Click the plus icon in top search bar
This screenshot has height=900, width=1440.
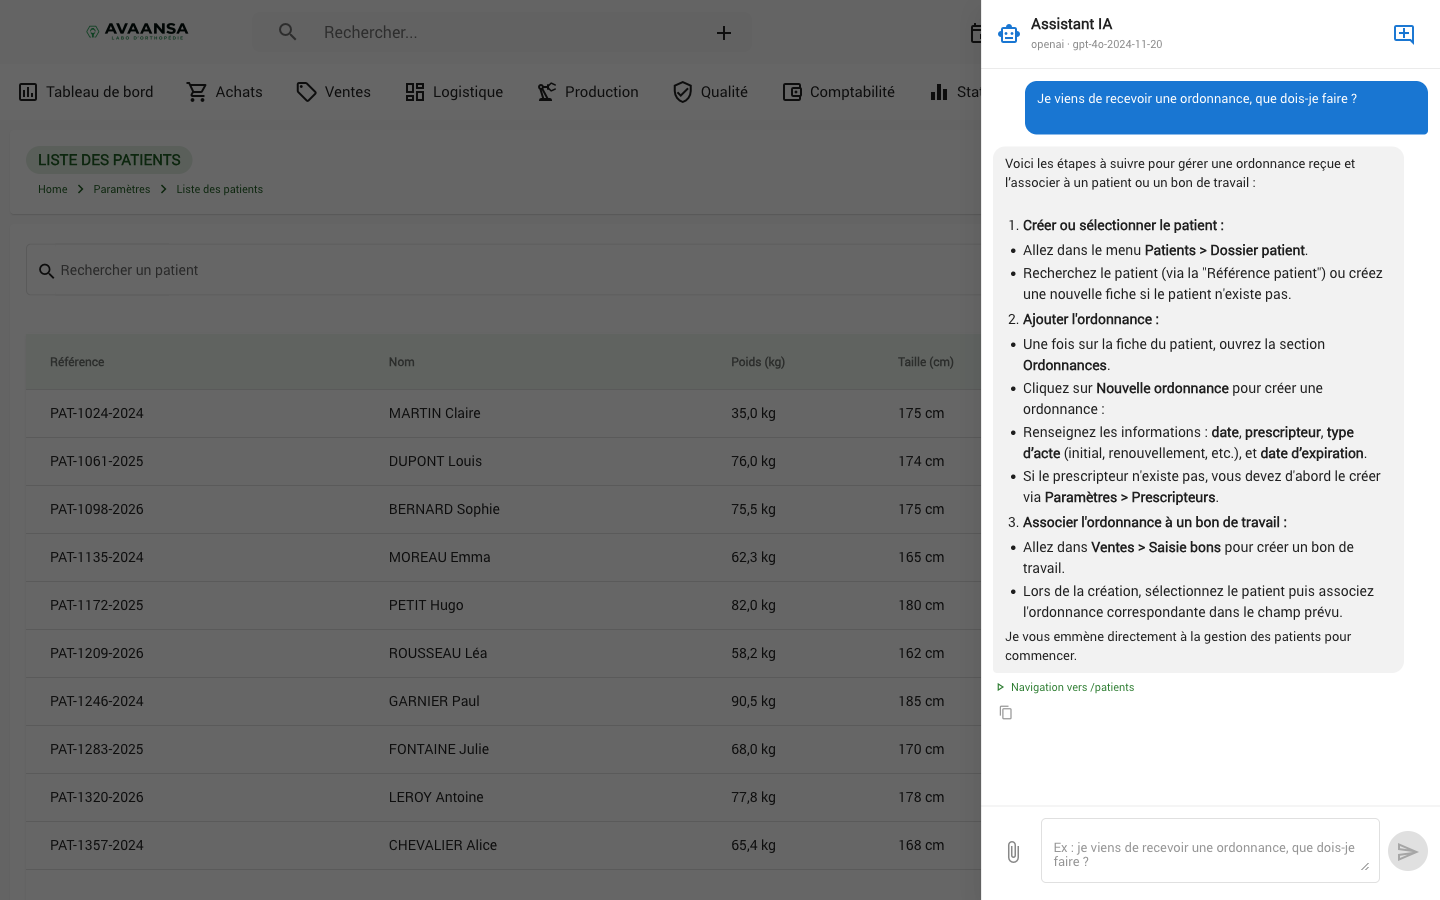[724, 33]
